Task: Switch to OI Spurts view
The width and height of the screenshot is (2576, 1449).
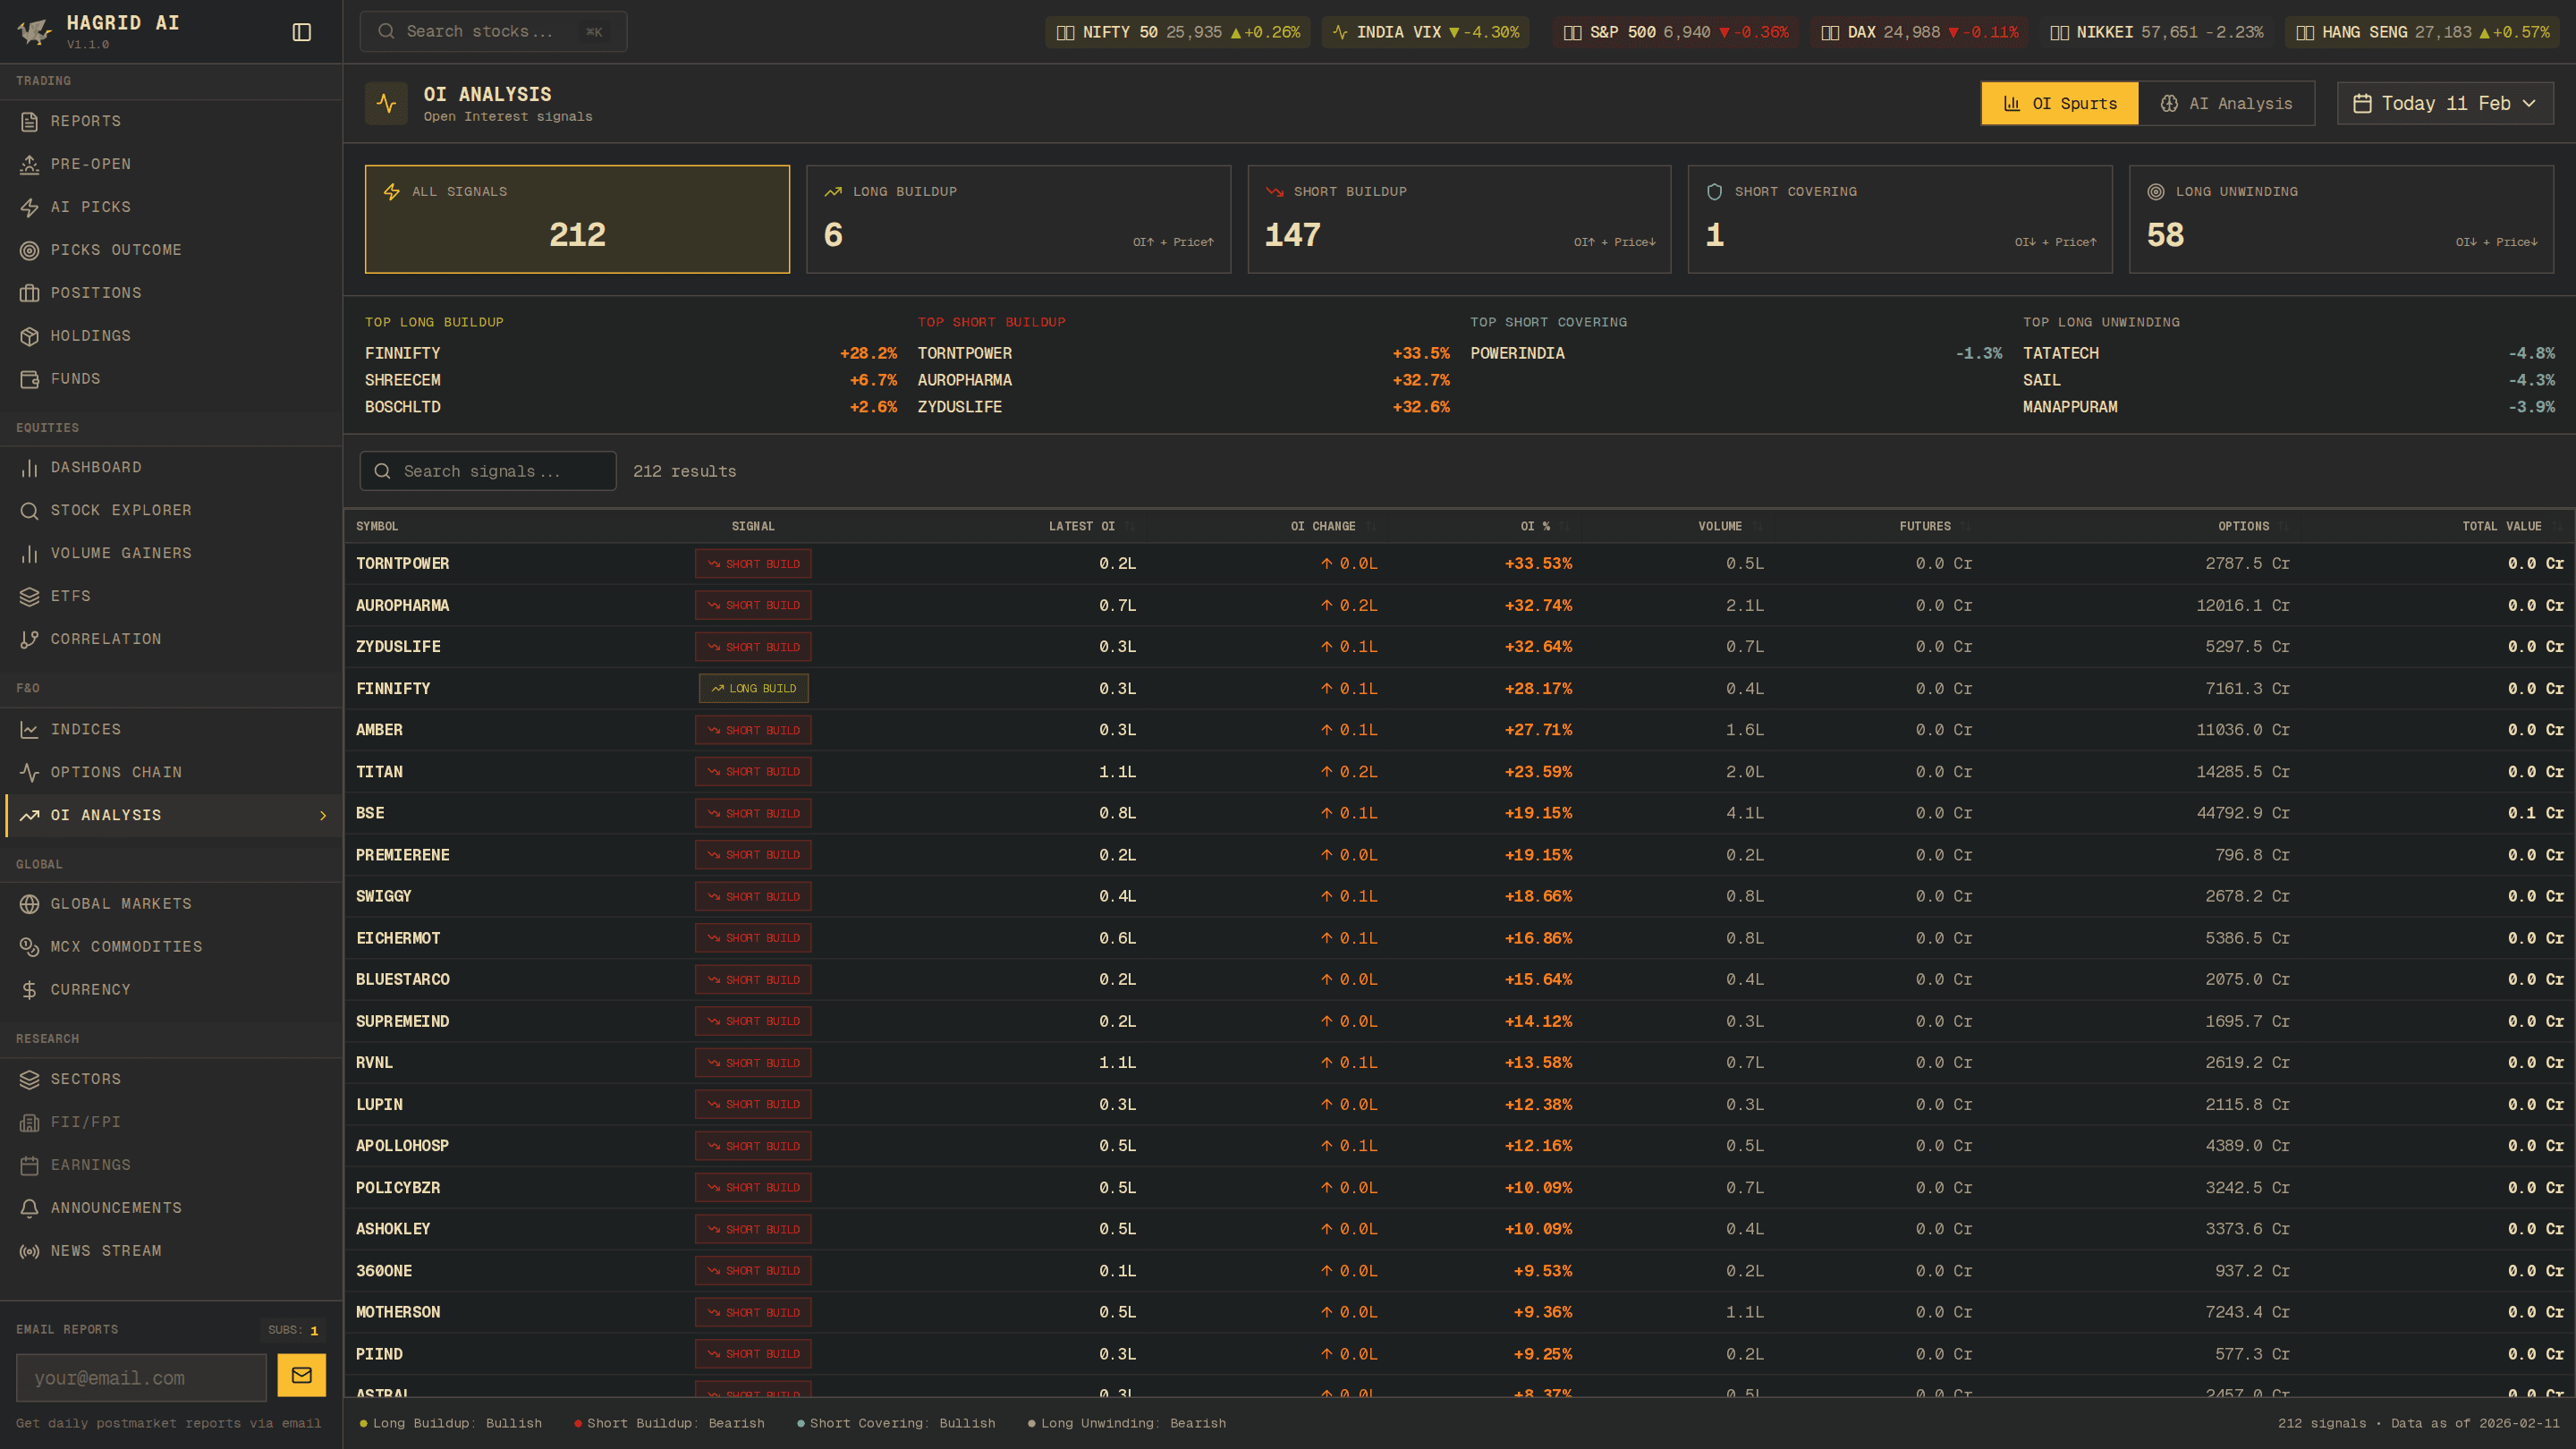Action: 2059,104
